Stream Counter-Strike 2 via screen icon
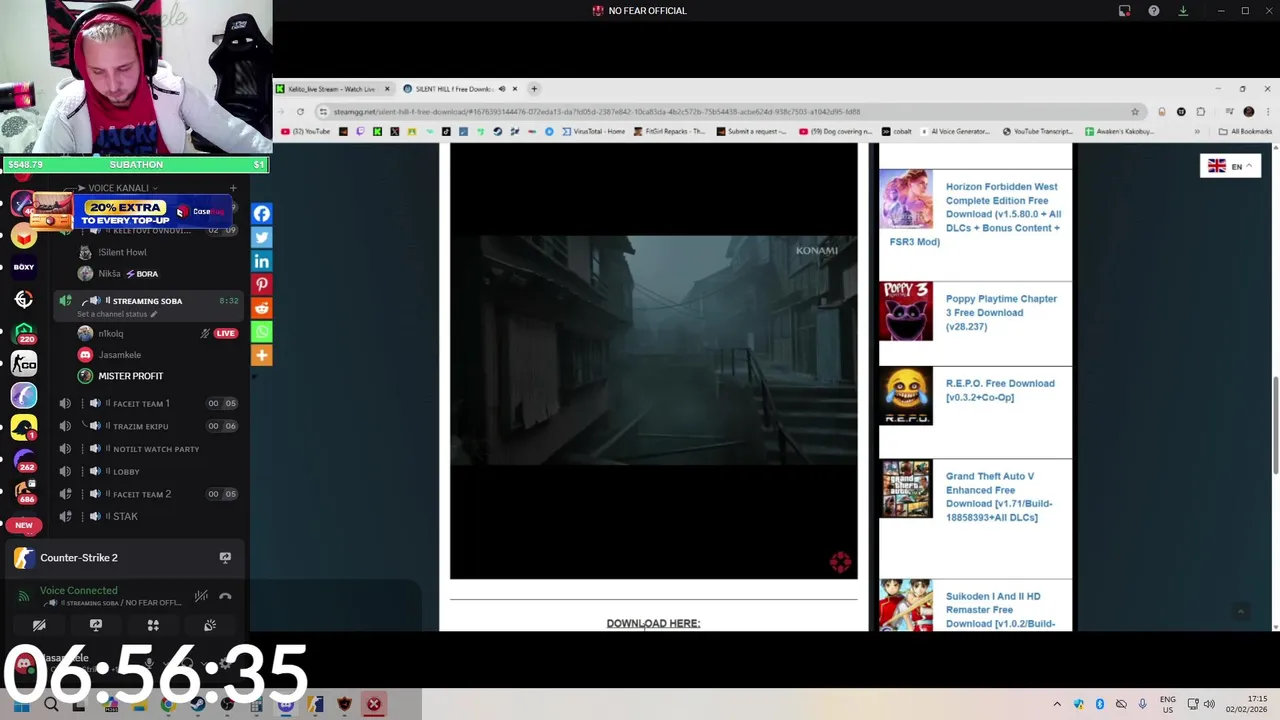Image resolution: width=1280 pixels, height=720 pixels. coord(225,557)
